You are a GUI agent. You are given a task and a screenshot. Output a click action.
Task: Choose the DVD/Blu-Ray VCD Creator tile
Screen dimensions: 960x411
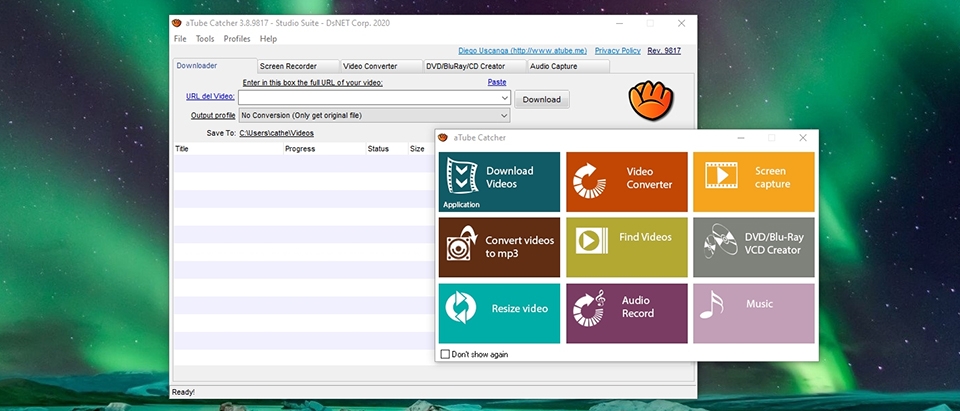[x=753, y=247]
